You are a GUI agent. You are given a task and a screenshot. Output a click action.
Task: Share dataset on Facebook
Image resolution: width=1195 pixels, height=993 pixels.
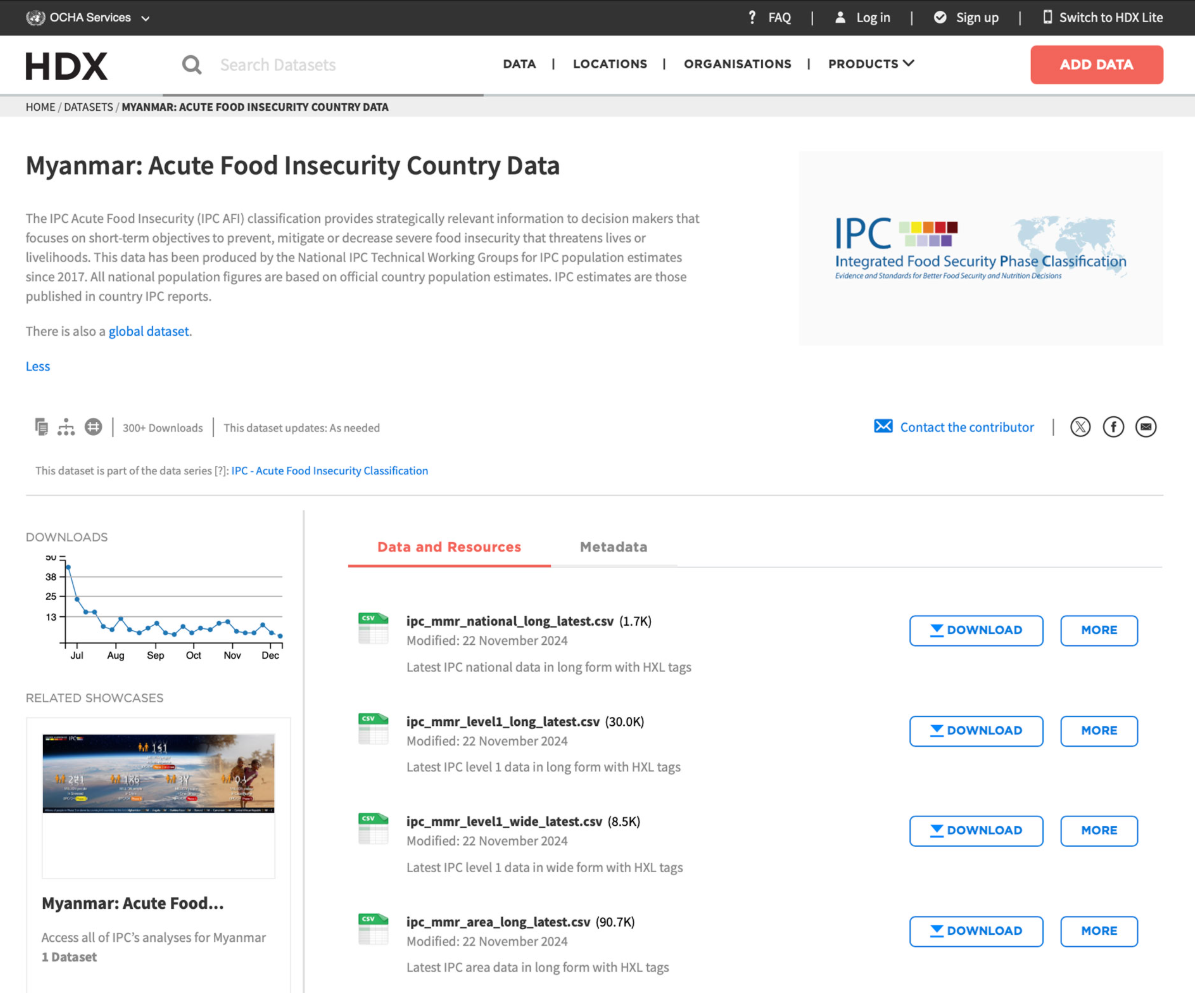point(1113,427)
